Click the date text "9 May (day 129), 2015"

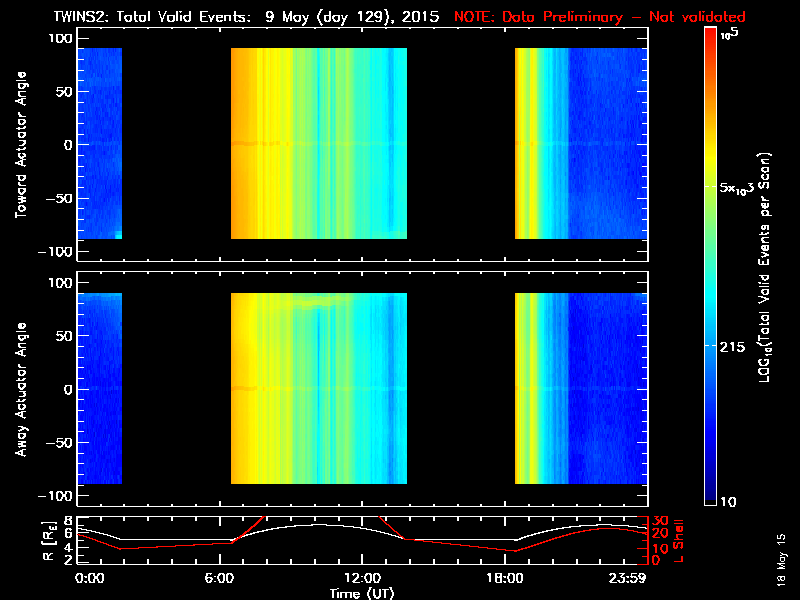352,17
